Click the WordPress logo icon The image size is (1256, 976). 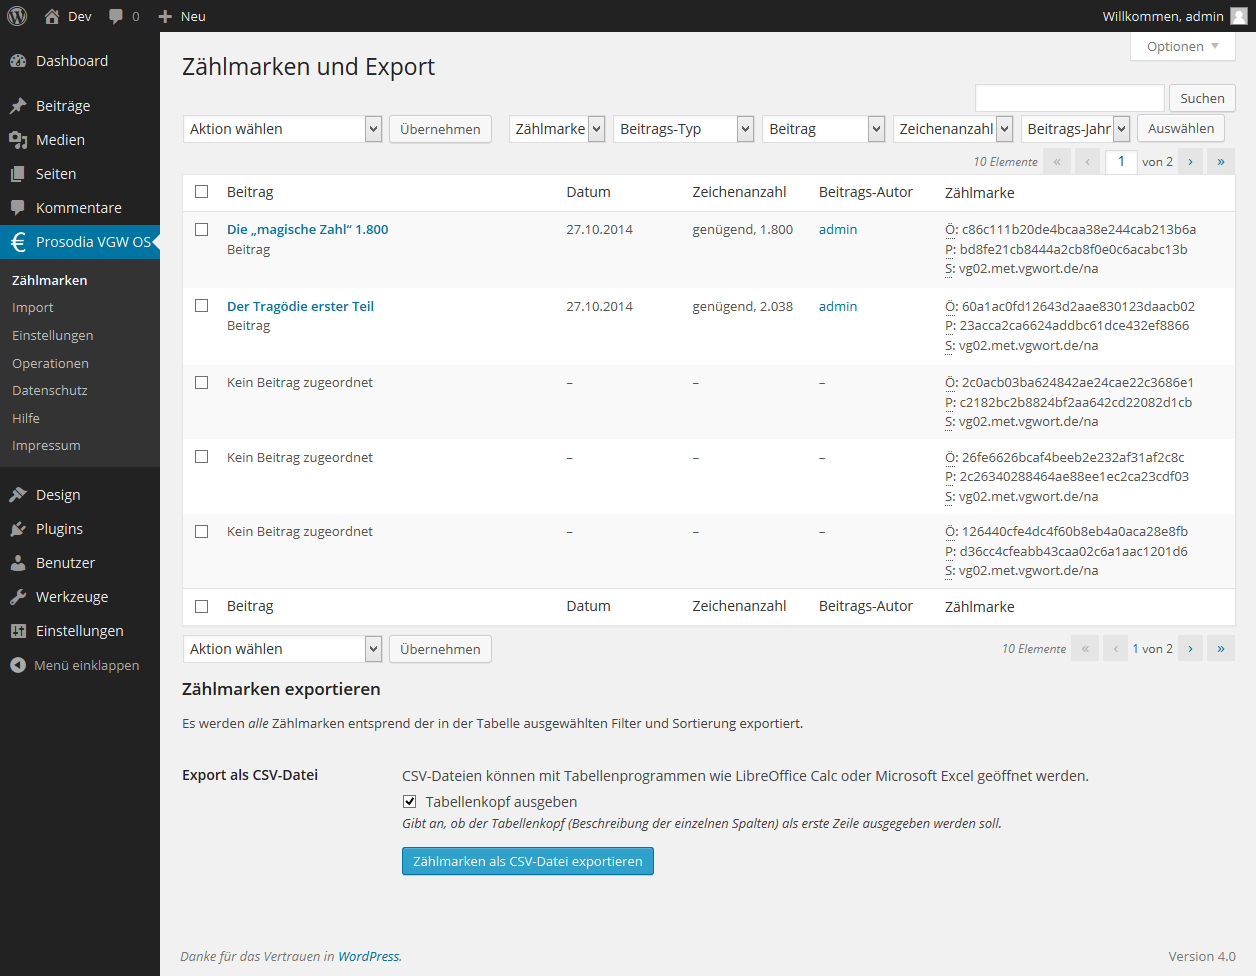click(x=17, y=16)
